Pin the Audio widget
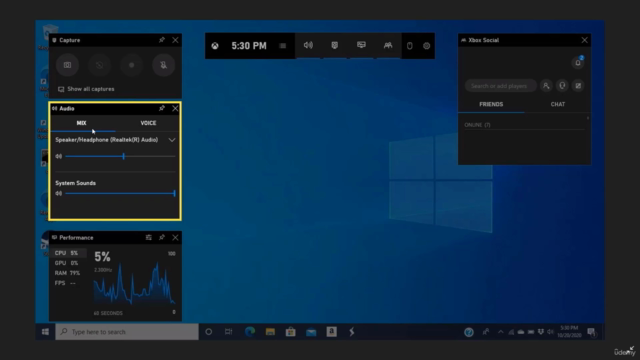This screenshot has width=640, height=360. point(162,108)
